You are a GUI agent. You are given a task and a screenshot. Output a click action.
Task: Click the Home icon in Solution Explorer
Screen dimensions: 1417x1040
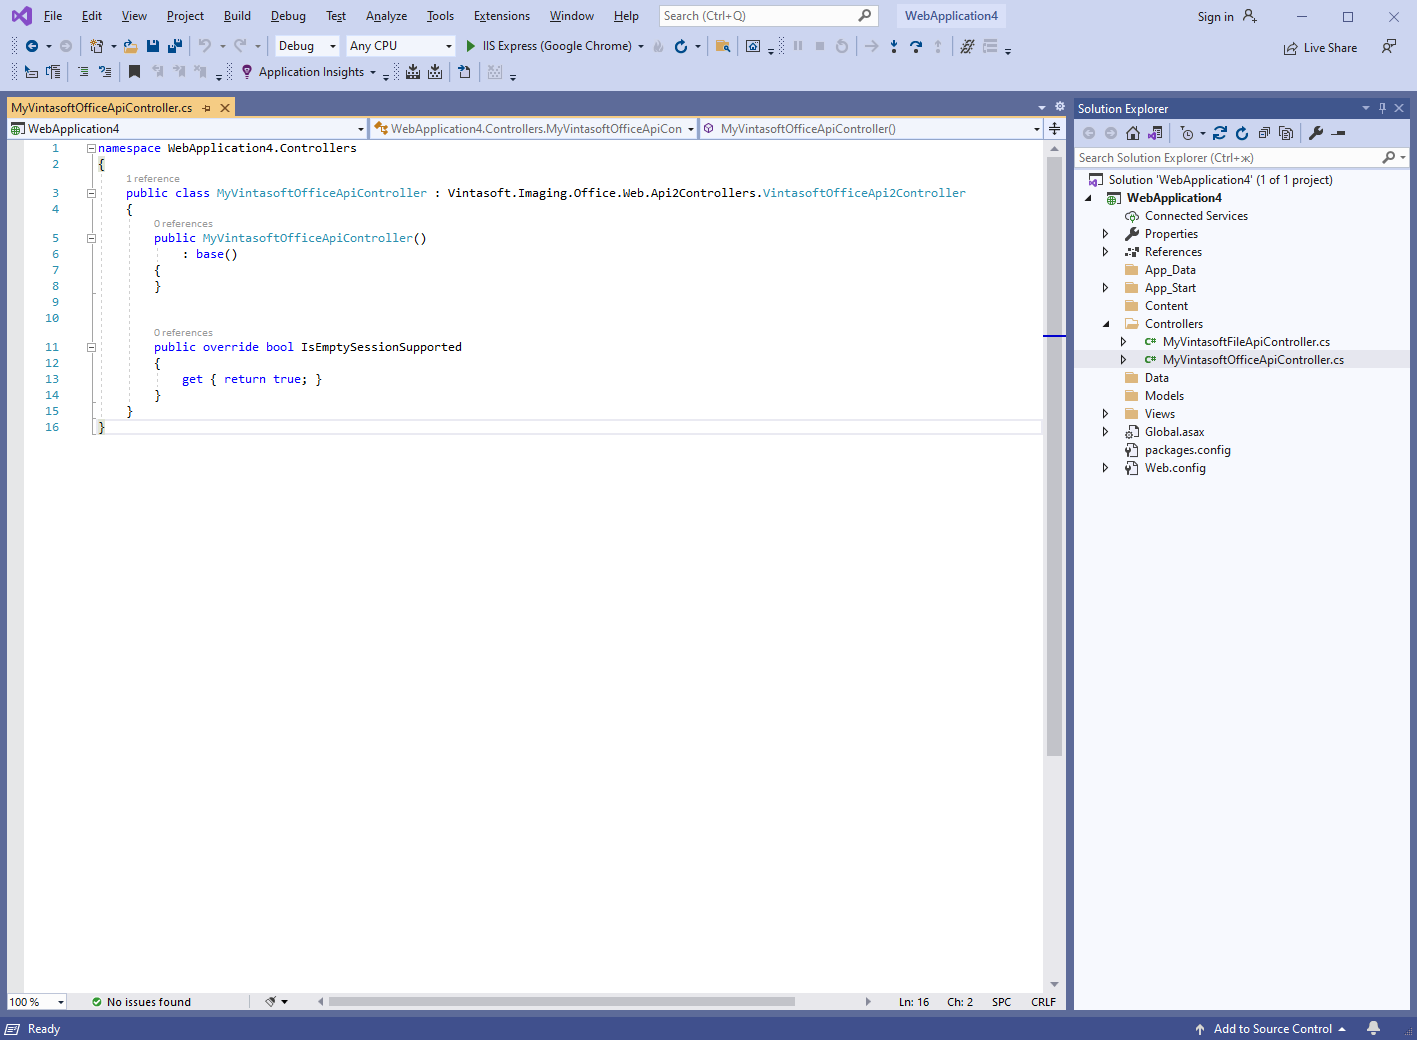(1133, 133)
